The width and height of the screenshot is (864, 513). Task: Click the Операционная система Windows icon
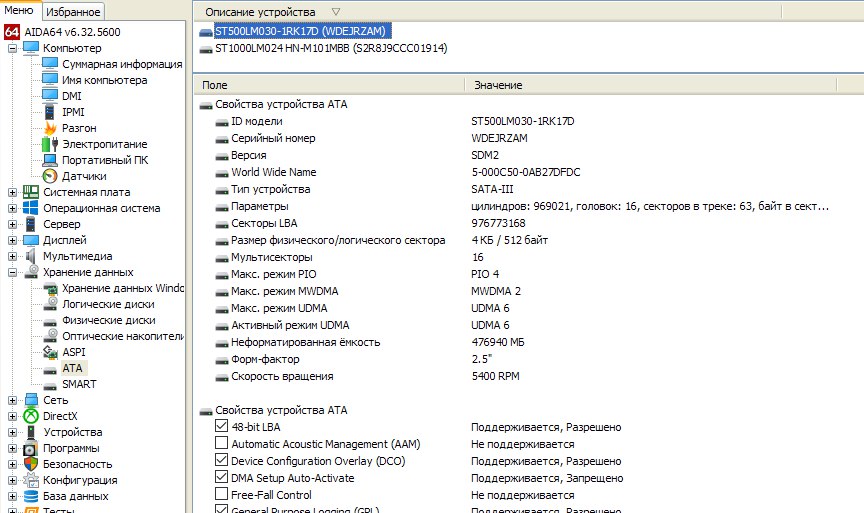[31, 208]
